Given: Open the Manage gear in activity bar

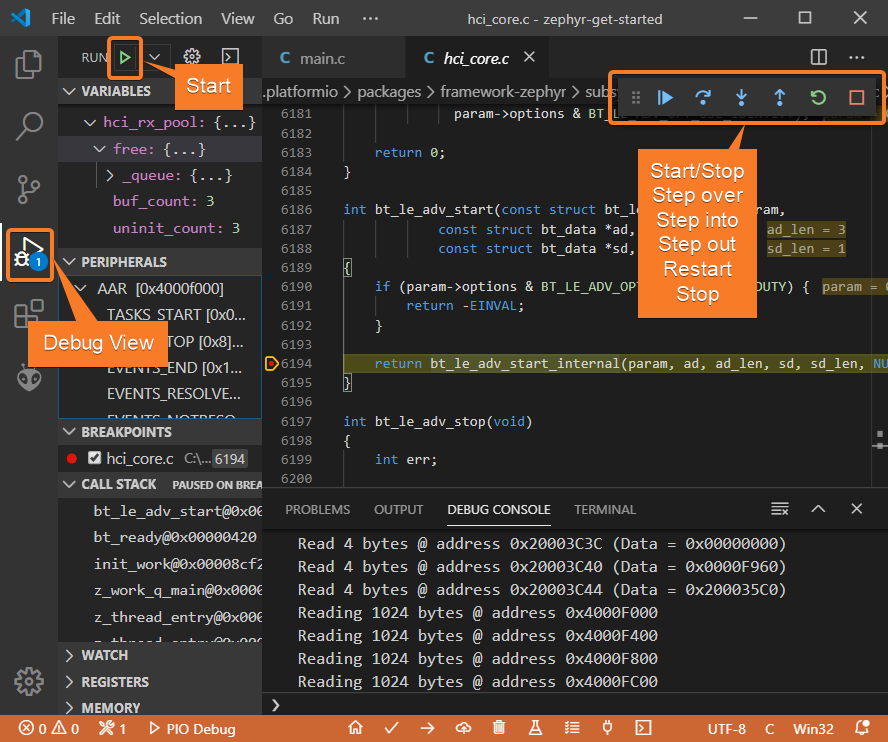Looking at the screenshot, I should pos(29,681).
